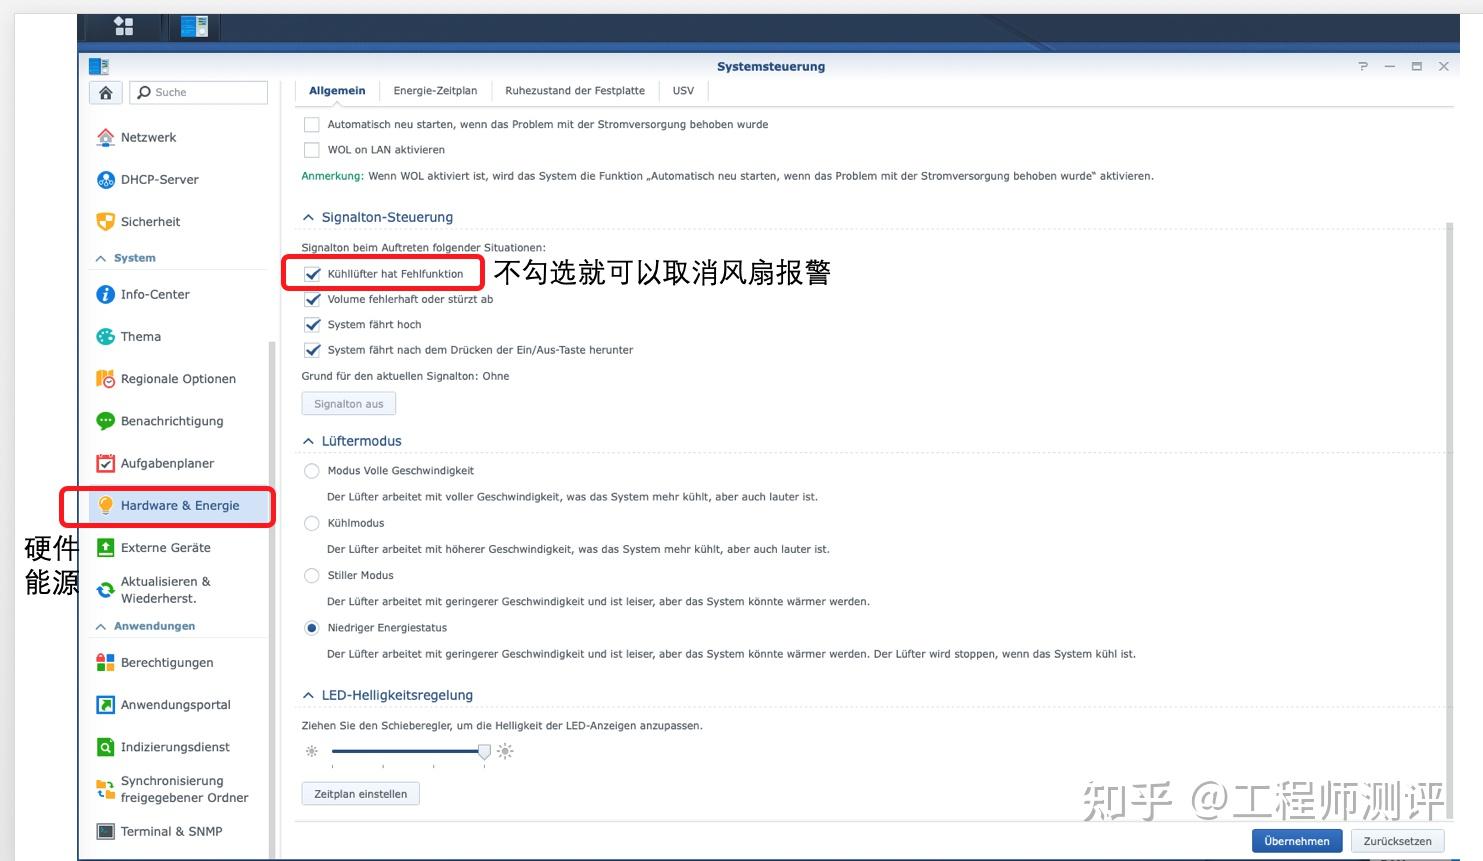Click the home icon in Systemsteuerung
The height and width of the screenshot is (861, 1483).
[106, 92]
